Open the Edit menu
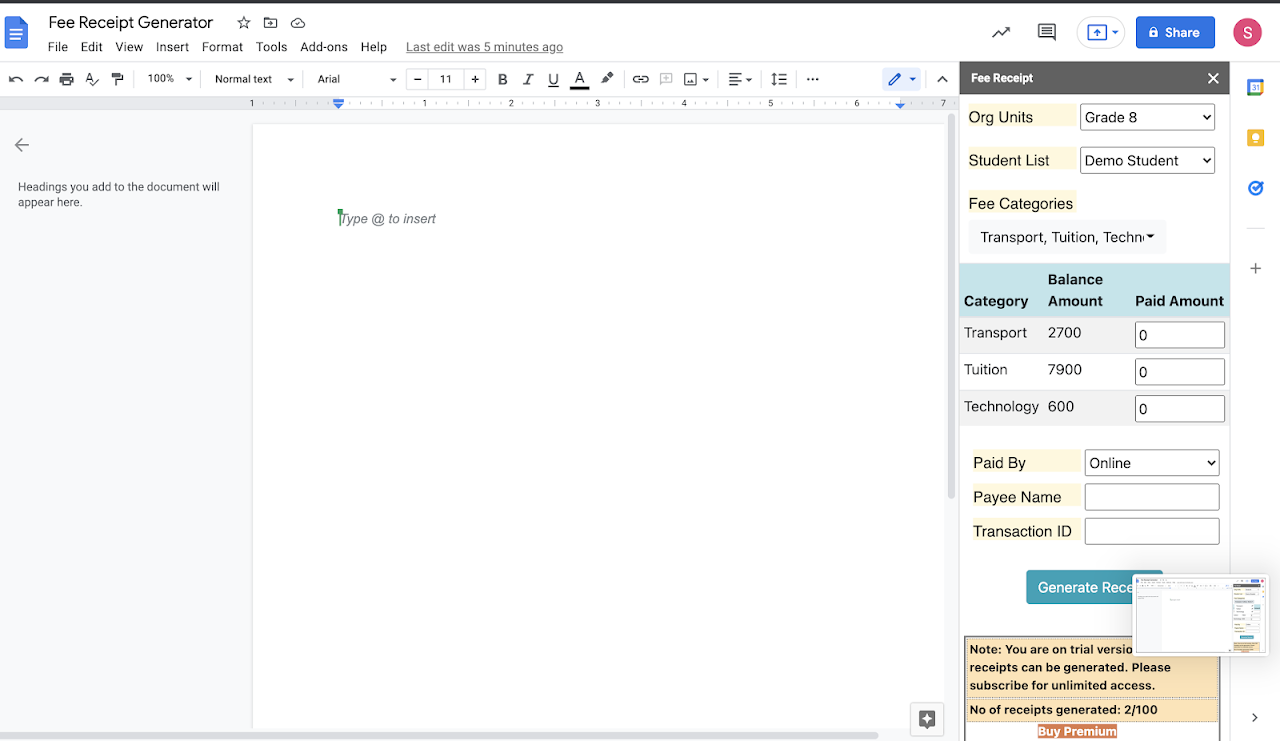1280x741 pixels. coord(92,47)
